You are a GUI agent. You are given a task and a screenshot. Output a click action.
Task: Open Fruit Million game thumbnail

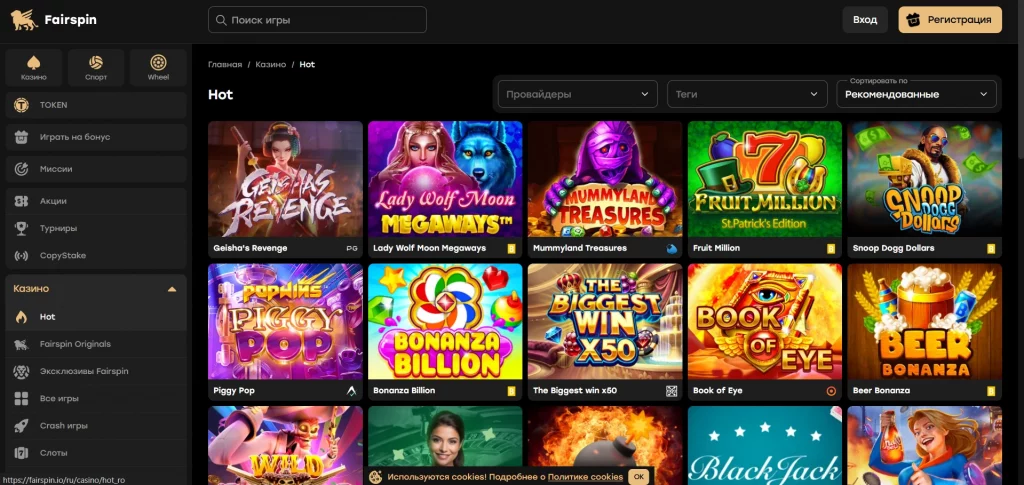(765, 179)
